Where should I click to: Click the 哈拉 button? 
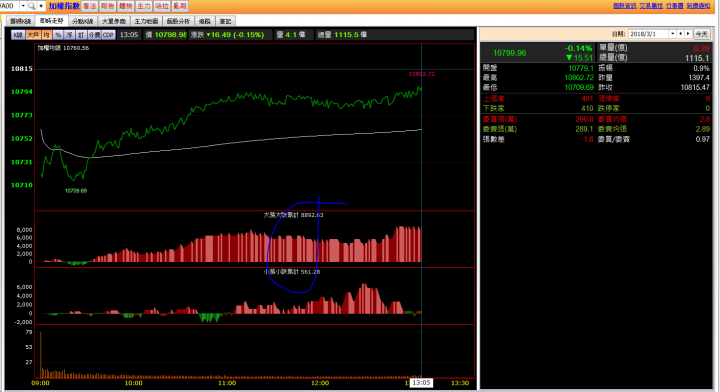point(162,6)
